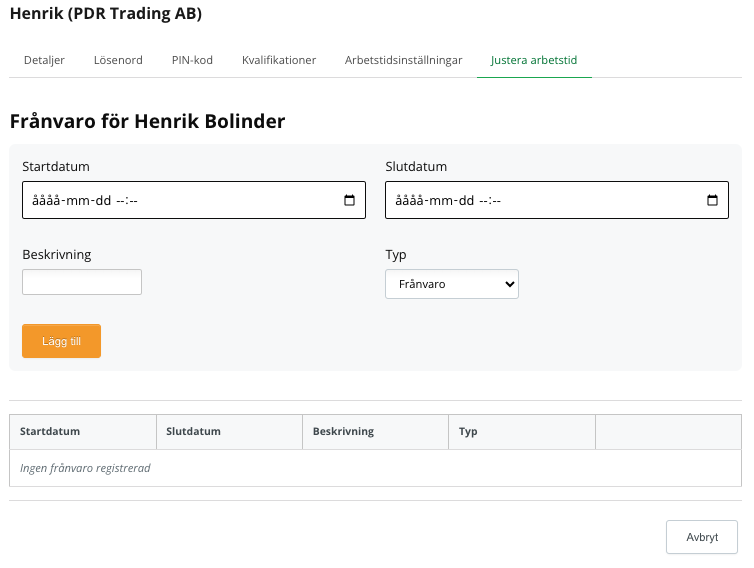Open the Startdatum calendar picker icon
754x568 pixels.
click(349, 200)
